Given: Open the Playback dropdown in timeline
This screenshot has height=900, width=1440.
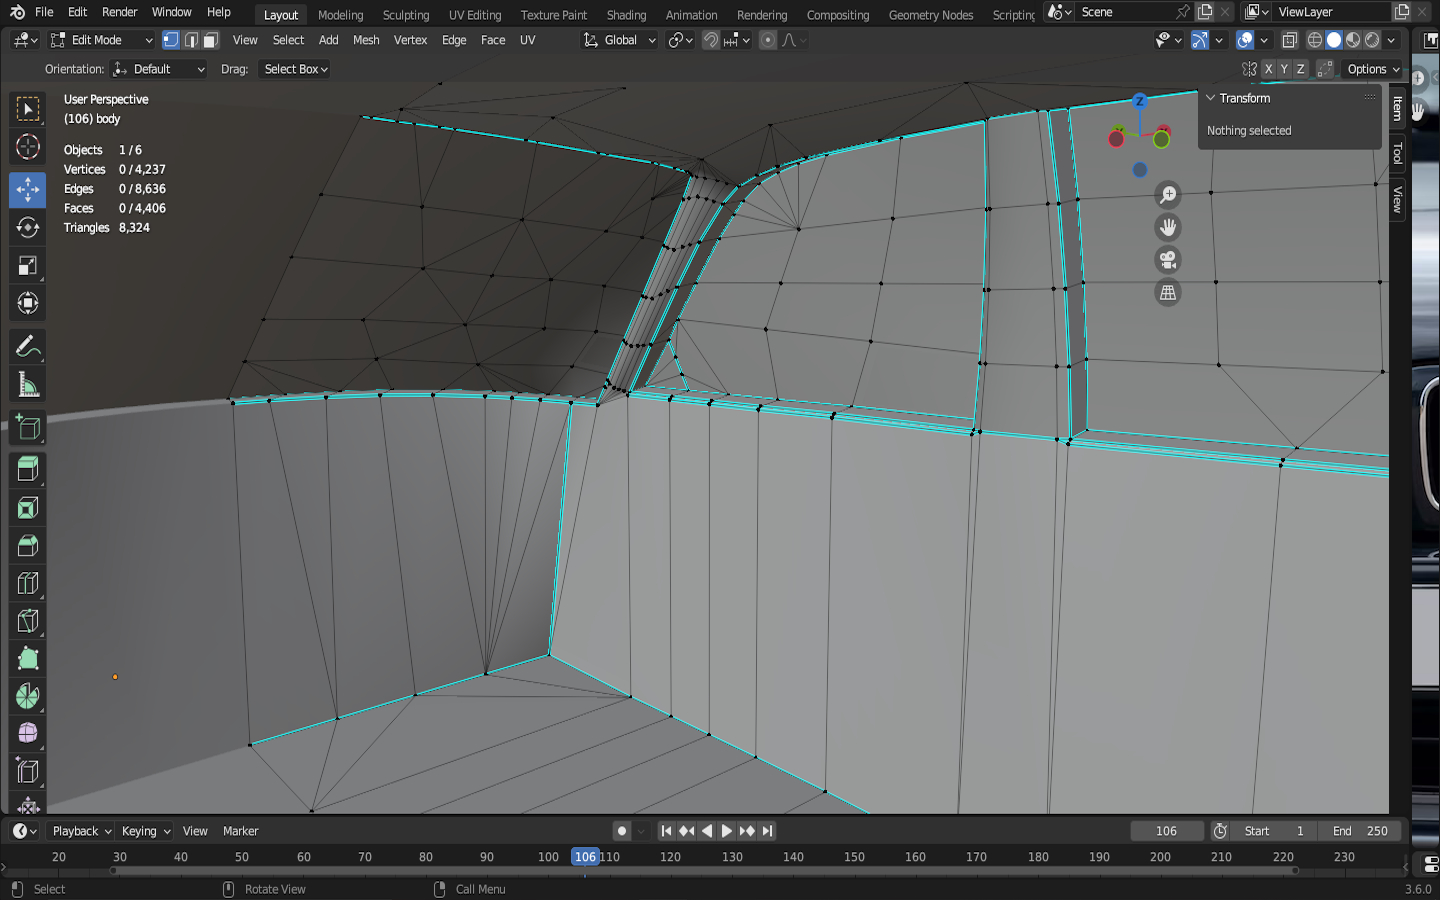Looking at the screenshot, I should pyautogui.click(x=81, y=831).
